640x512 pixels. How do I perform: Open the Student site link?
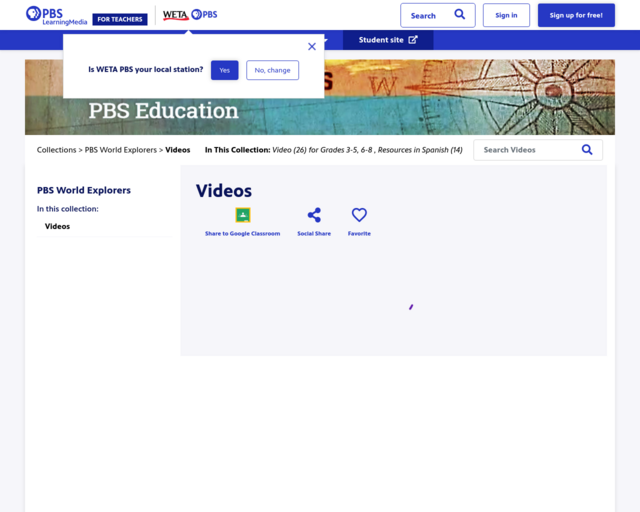click(x=388, y=40)
